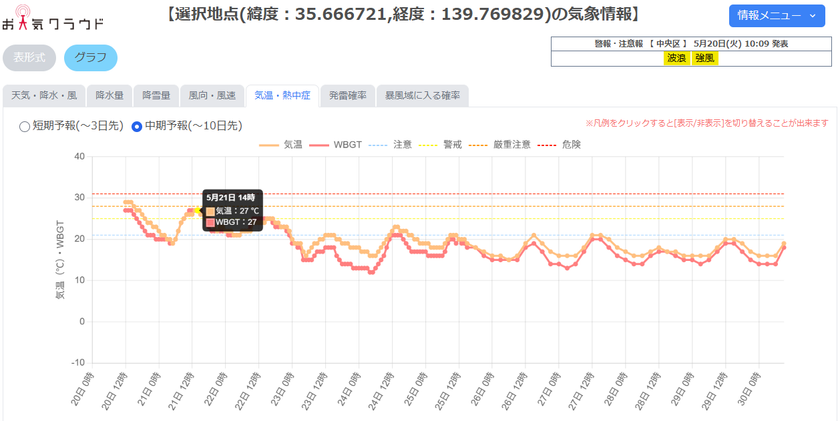840x421 pixels.
Task: Toggle the 危険 red legend item
Action: point(559,145)
